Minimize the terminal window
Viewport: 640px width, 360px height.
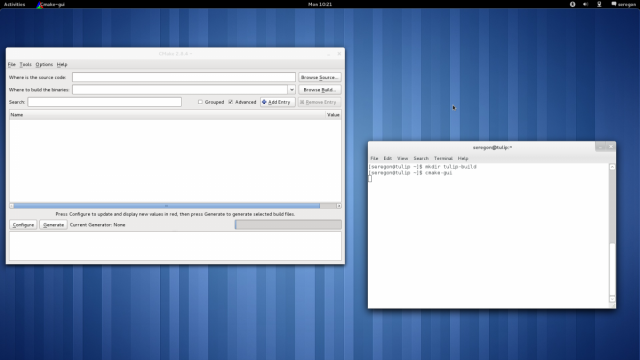tap(600, 147)
